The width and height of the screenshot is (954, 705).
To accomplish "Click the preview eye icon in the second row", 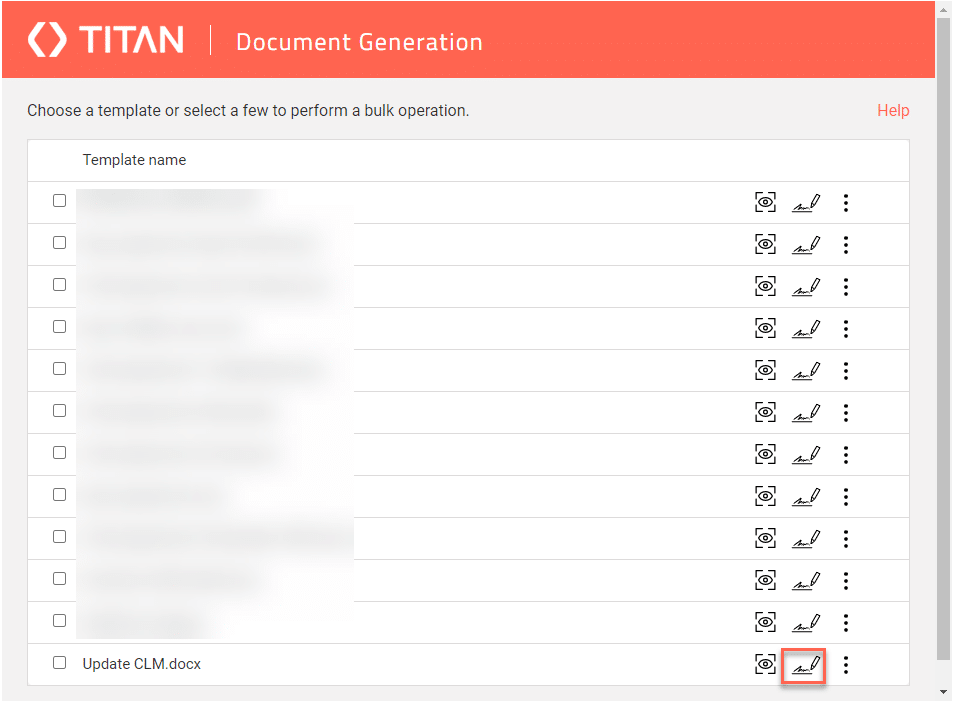I will [765, 245].
